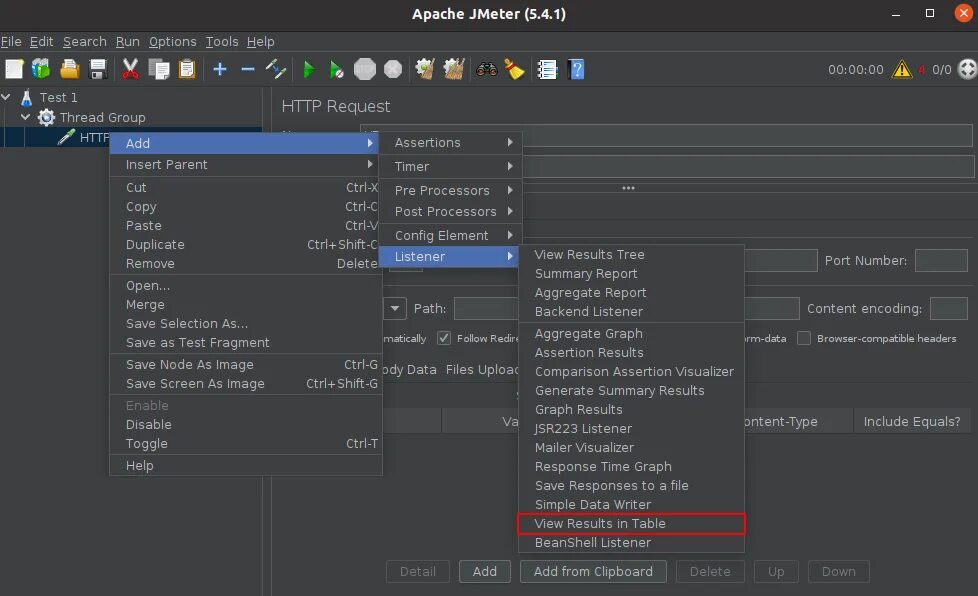Click the Cut scissors icon
The width and height of the screenshot is (978, 596).
[130, 69]
